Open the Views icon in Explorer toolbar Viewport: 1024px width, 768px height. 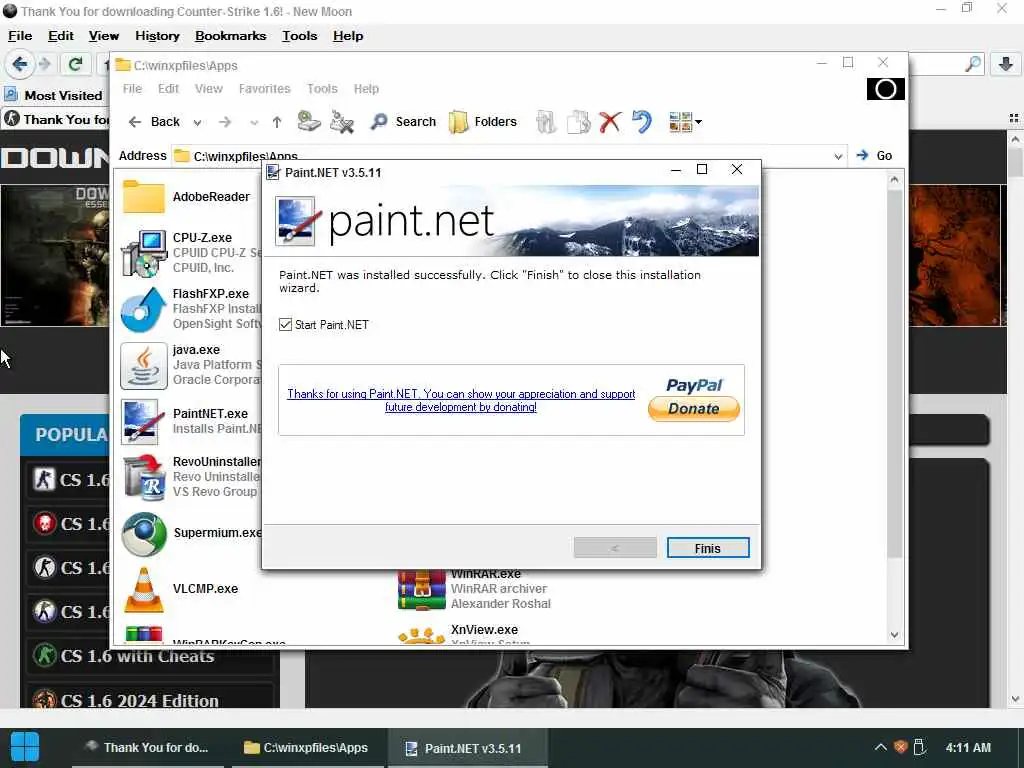(680, 121)
